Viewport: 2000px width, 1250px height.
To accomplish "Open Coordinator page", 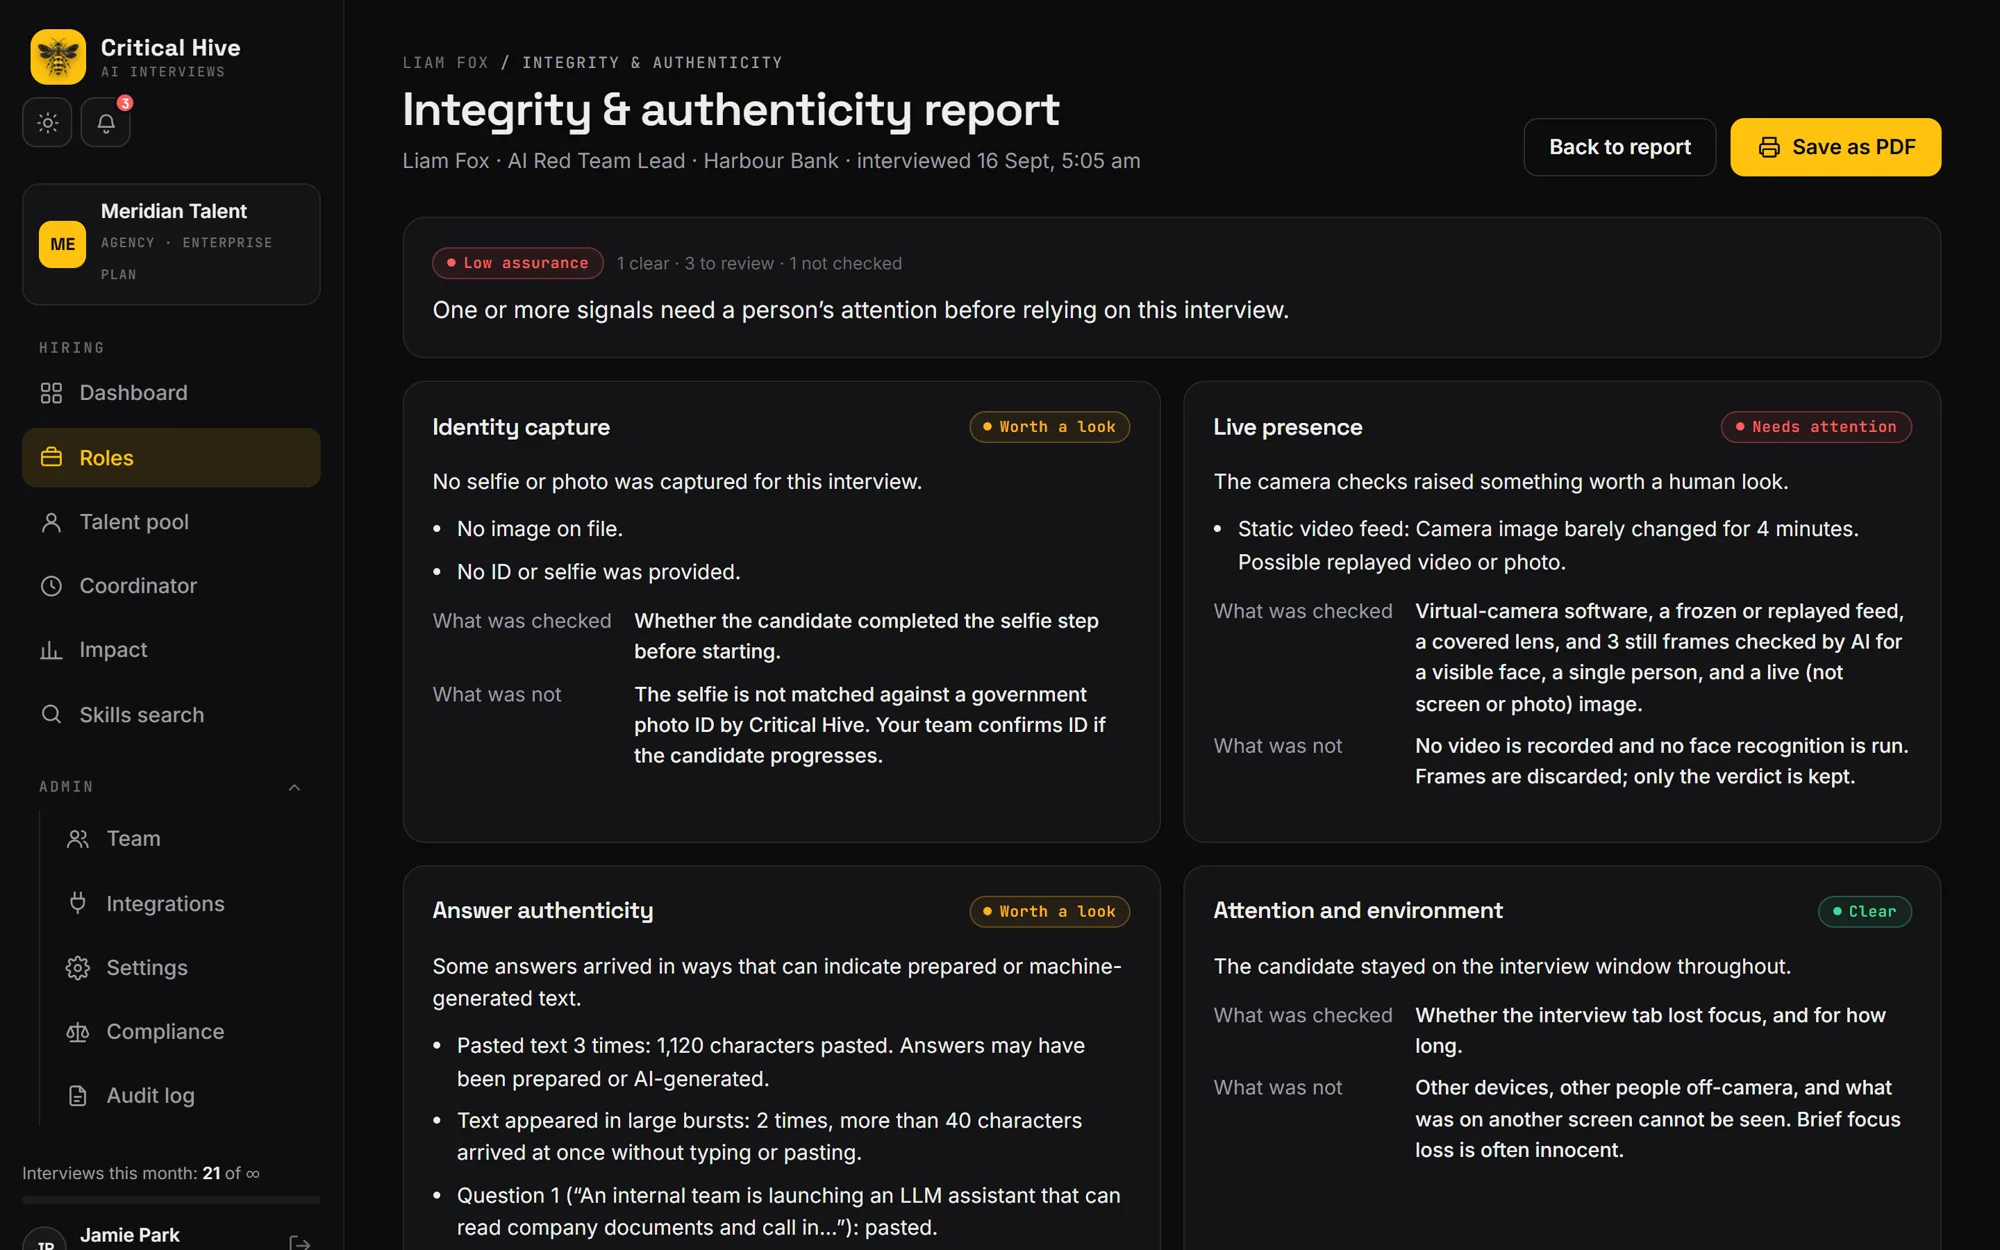I will point(171,586).
